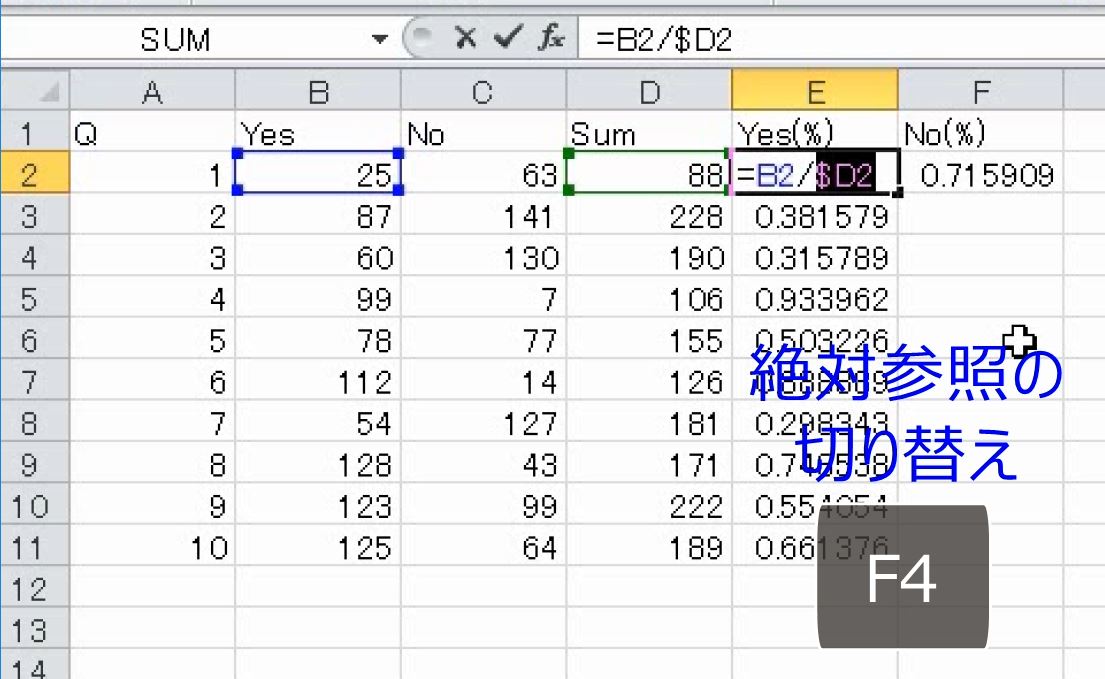Screen dimensions: 1105x679
Task: Click cell D10 with value 222
Action: pos(649,504)
